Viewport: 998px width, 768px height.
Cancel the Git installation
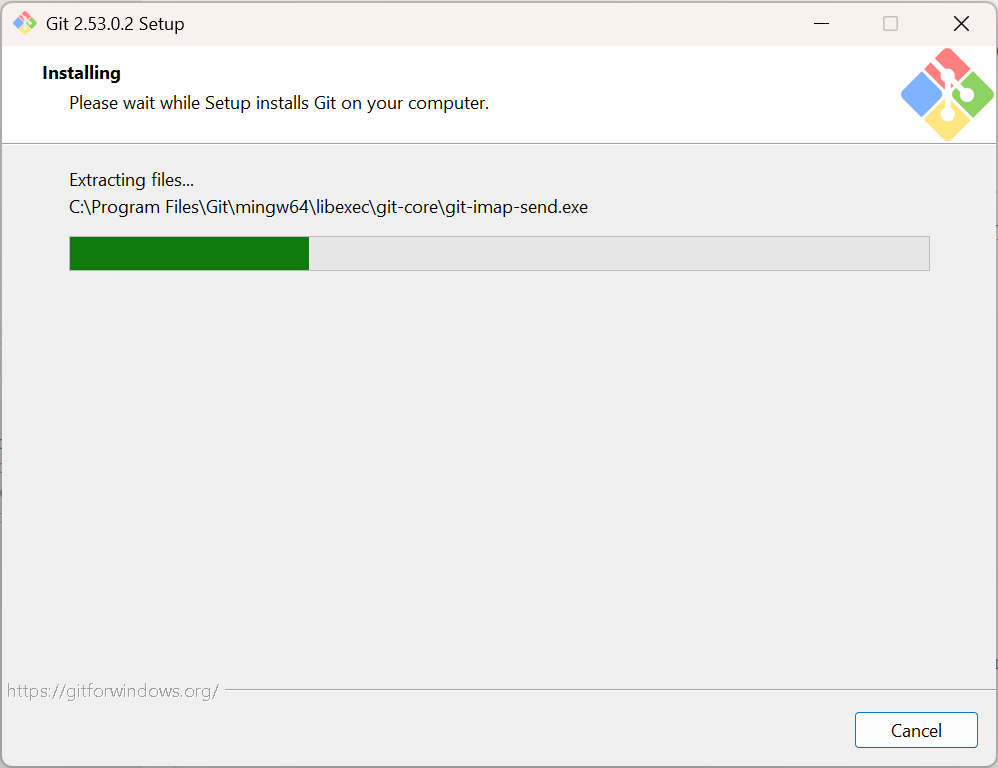pos(916,730)
